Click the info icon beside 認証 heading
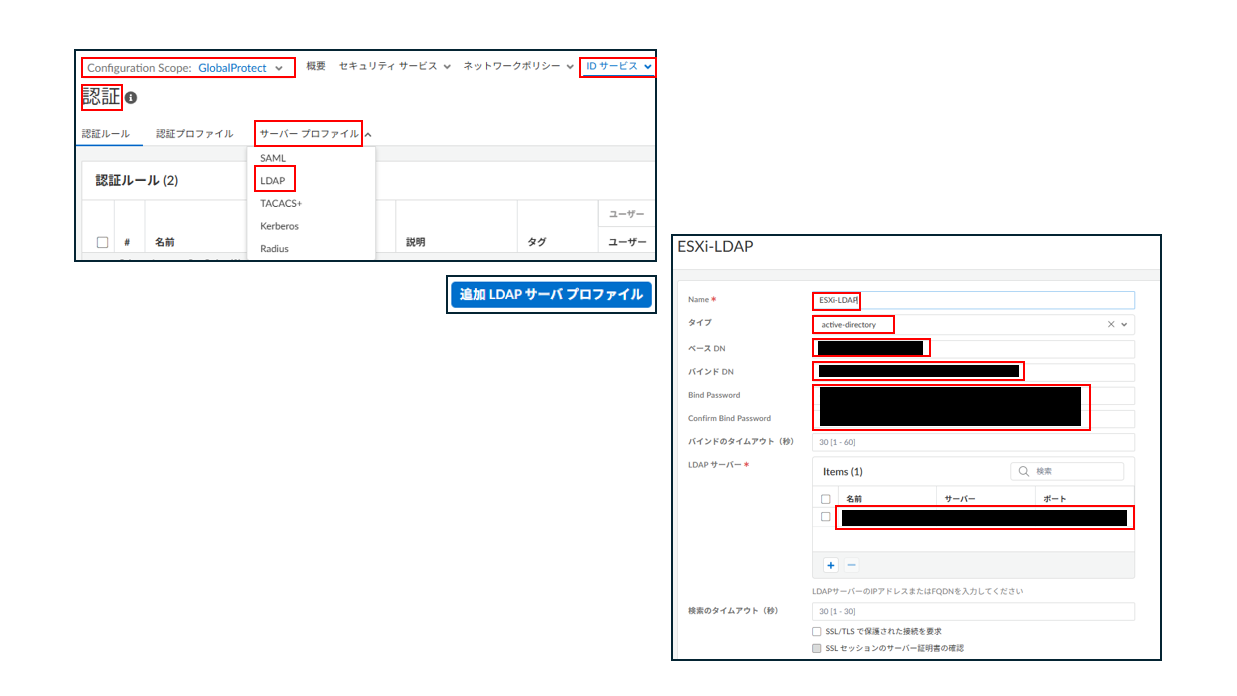 pyautogui.click(x=131, y=98)
